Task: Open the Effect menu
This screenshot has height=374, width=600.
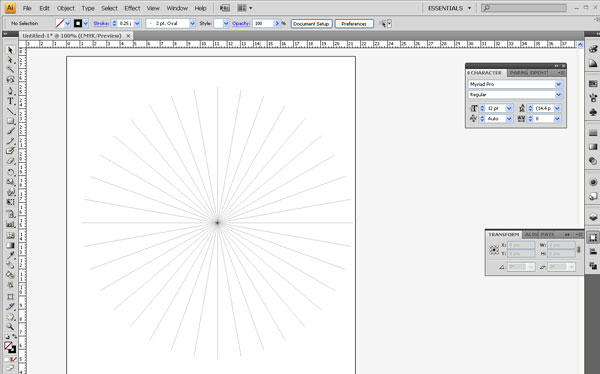Action: [132, 8]
